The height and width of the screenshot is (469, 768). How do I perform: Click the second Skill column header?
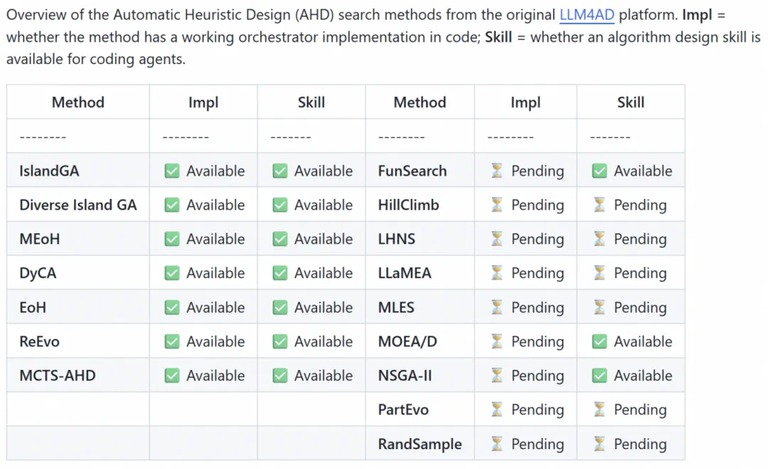[630, 102]
